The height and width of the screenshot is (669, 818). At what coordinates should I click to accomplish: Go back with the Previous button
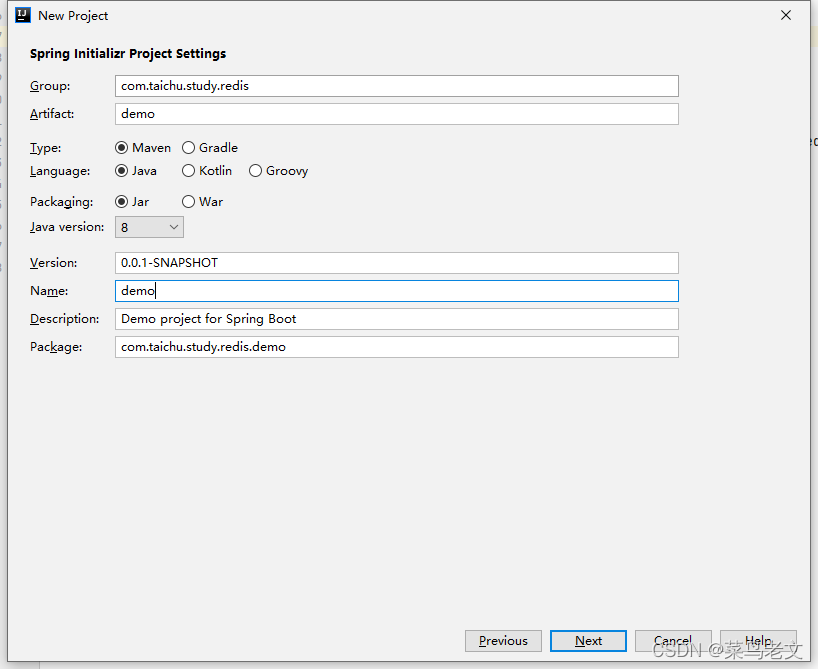[503, 641]
